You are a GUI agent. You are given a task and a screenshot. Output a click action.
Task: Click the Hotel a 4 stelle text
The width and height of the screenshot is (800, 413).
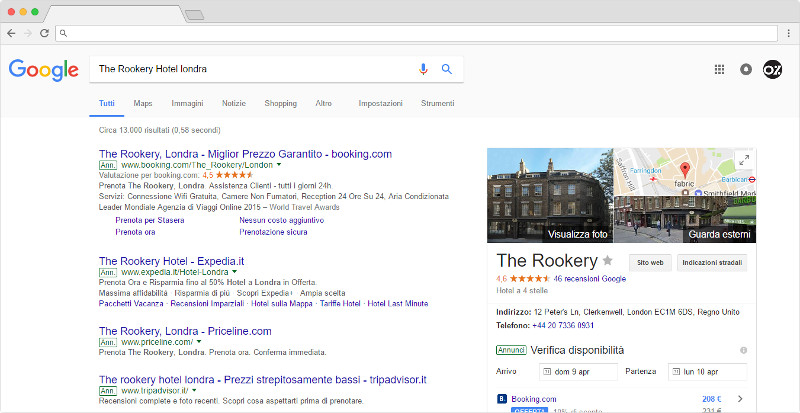(522, 290)
